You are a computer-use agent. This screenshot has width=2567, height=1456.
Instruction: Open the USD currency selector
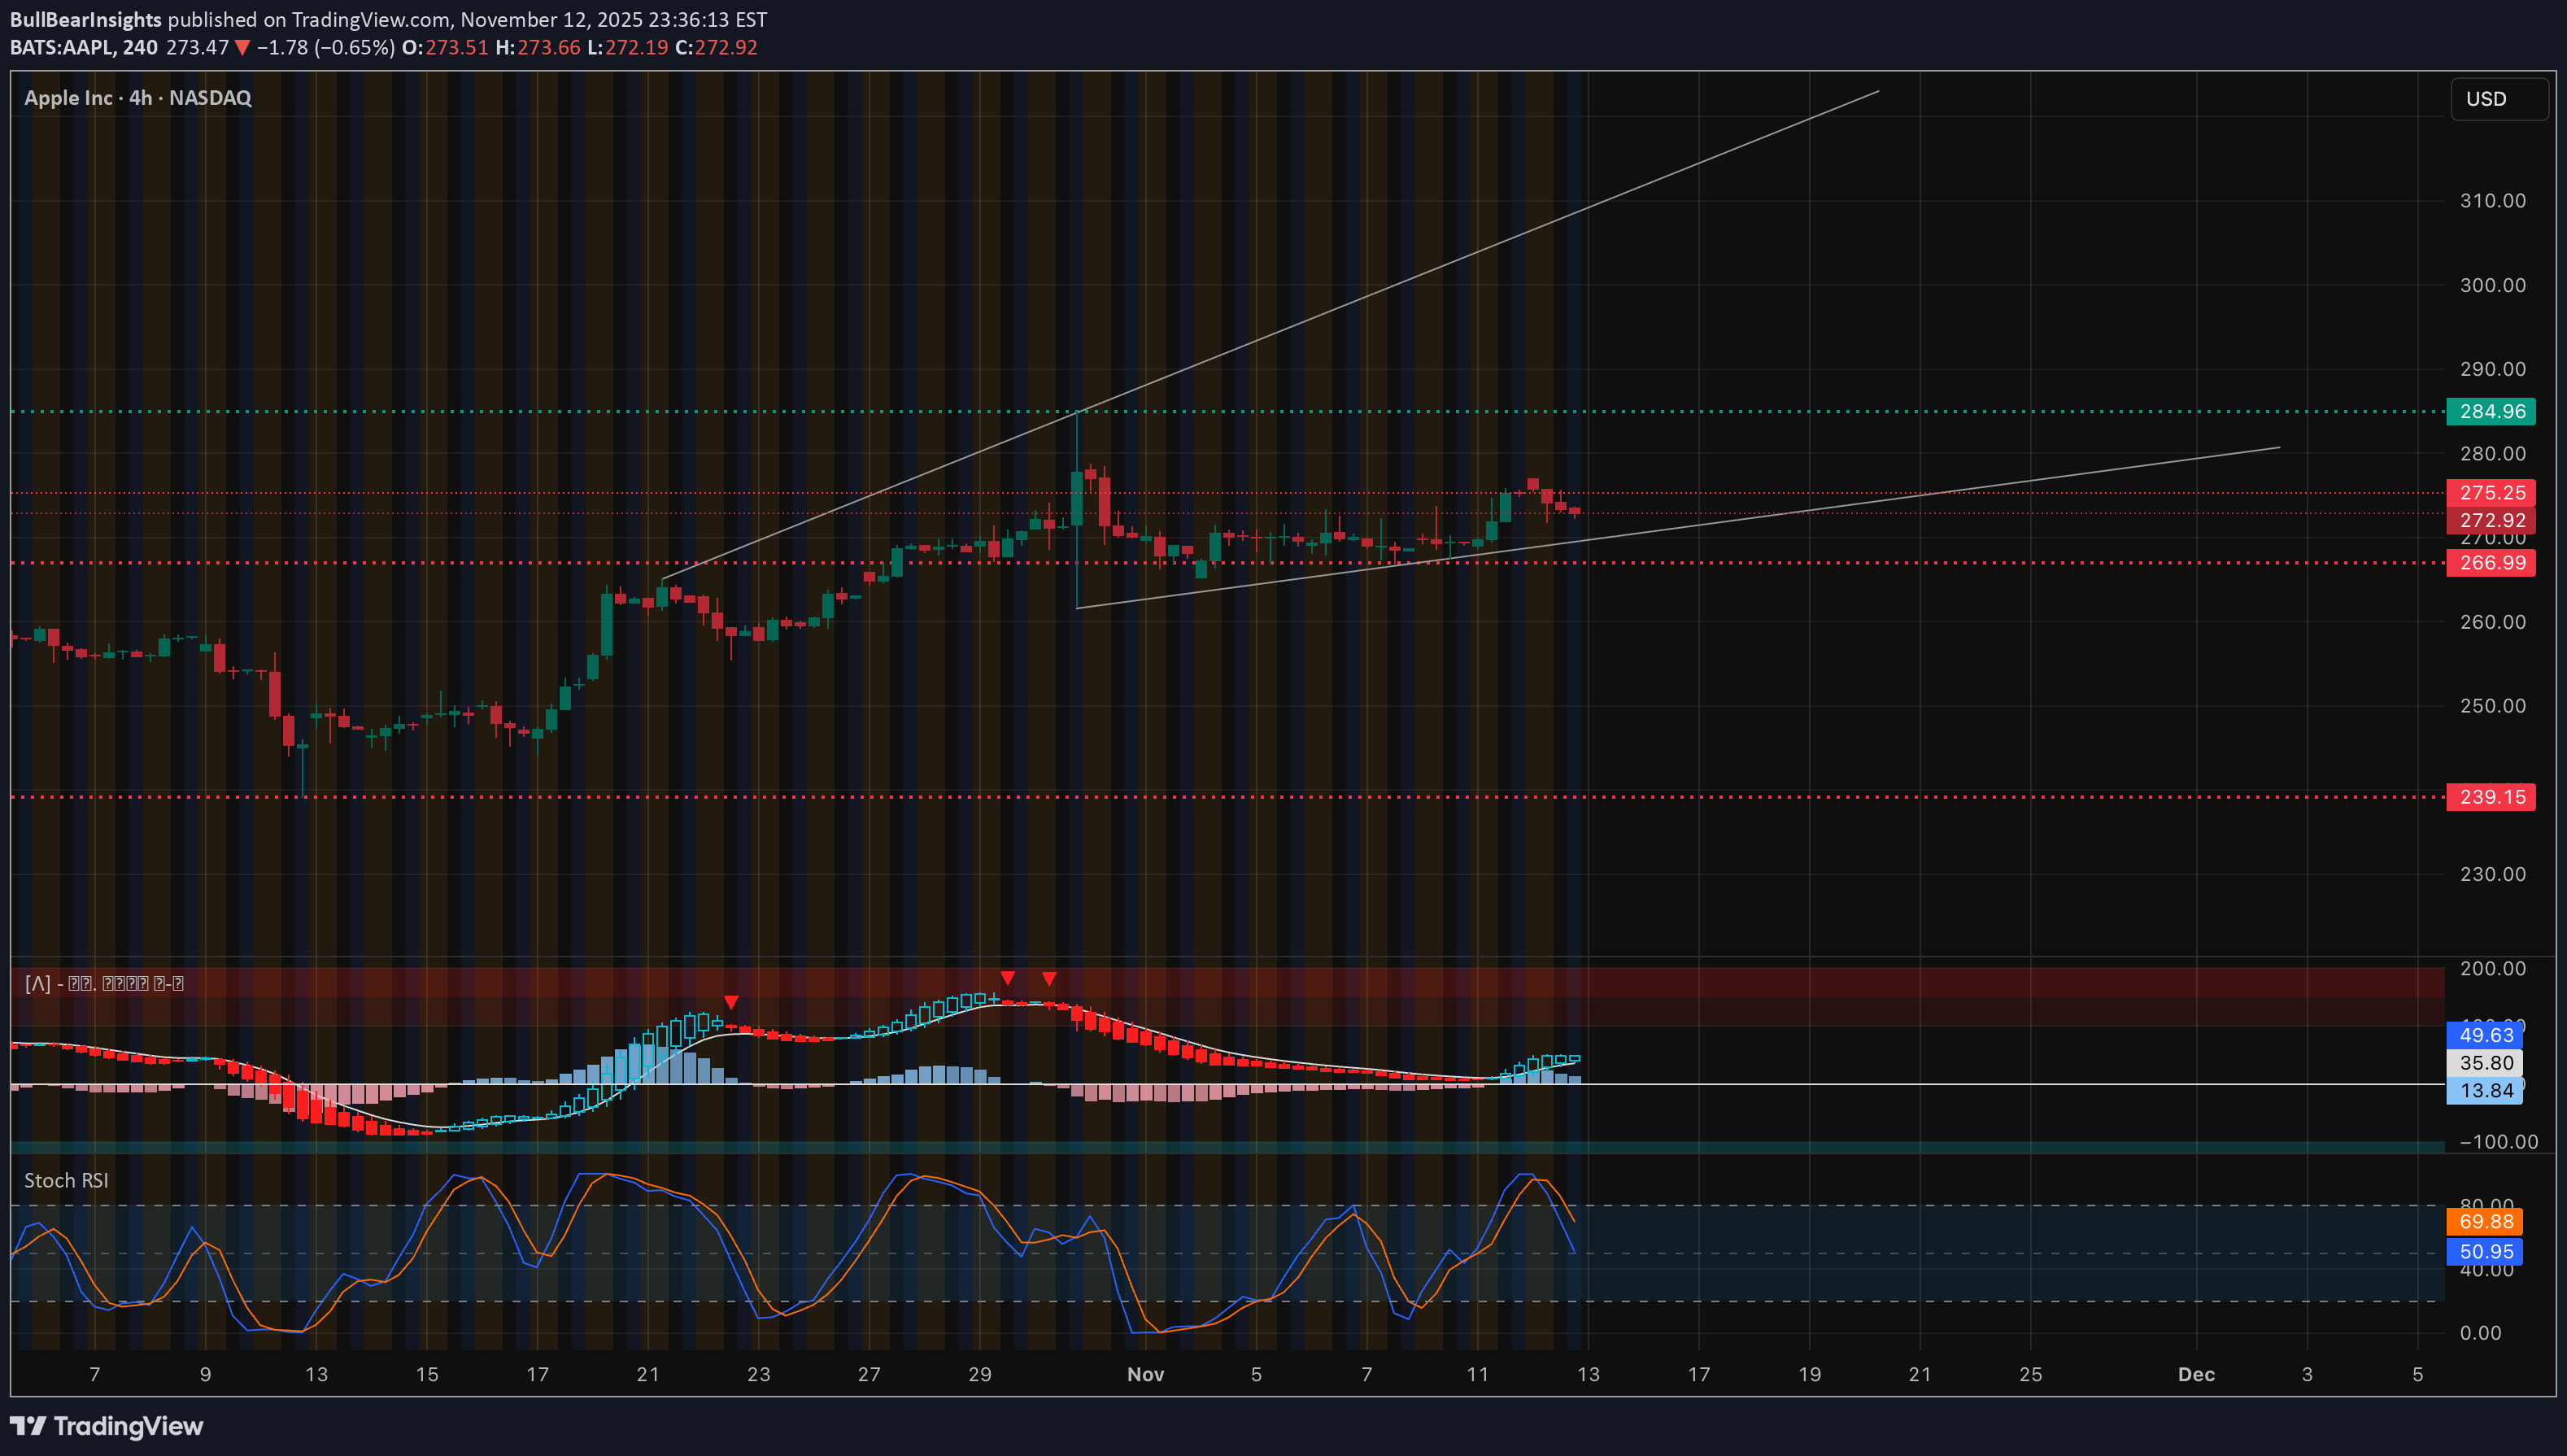tap(2497, 98)
